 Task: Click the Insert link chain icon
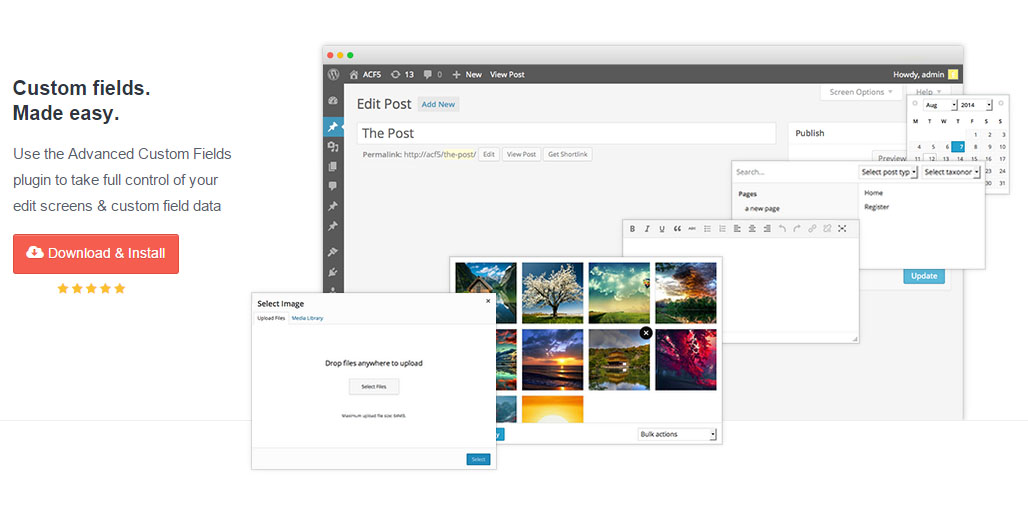pos(812,228)
